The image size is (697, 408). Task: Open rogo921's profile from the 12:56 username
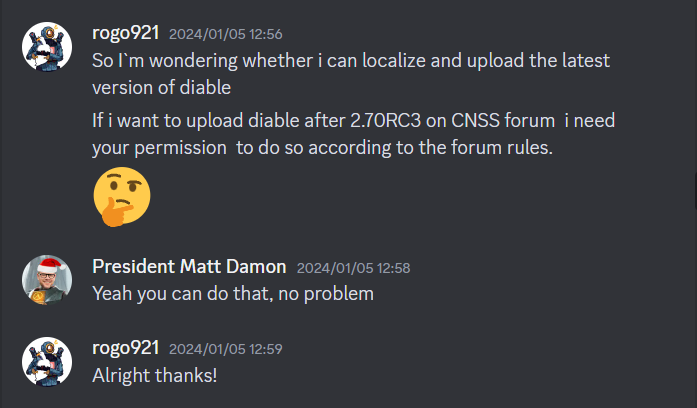coord(125,33)
